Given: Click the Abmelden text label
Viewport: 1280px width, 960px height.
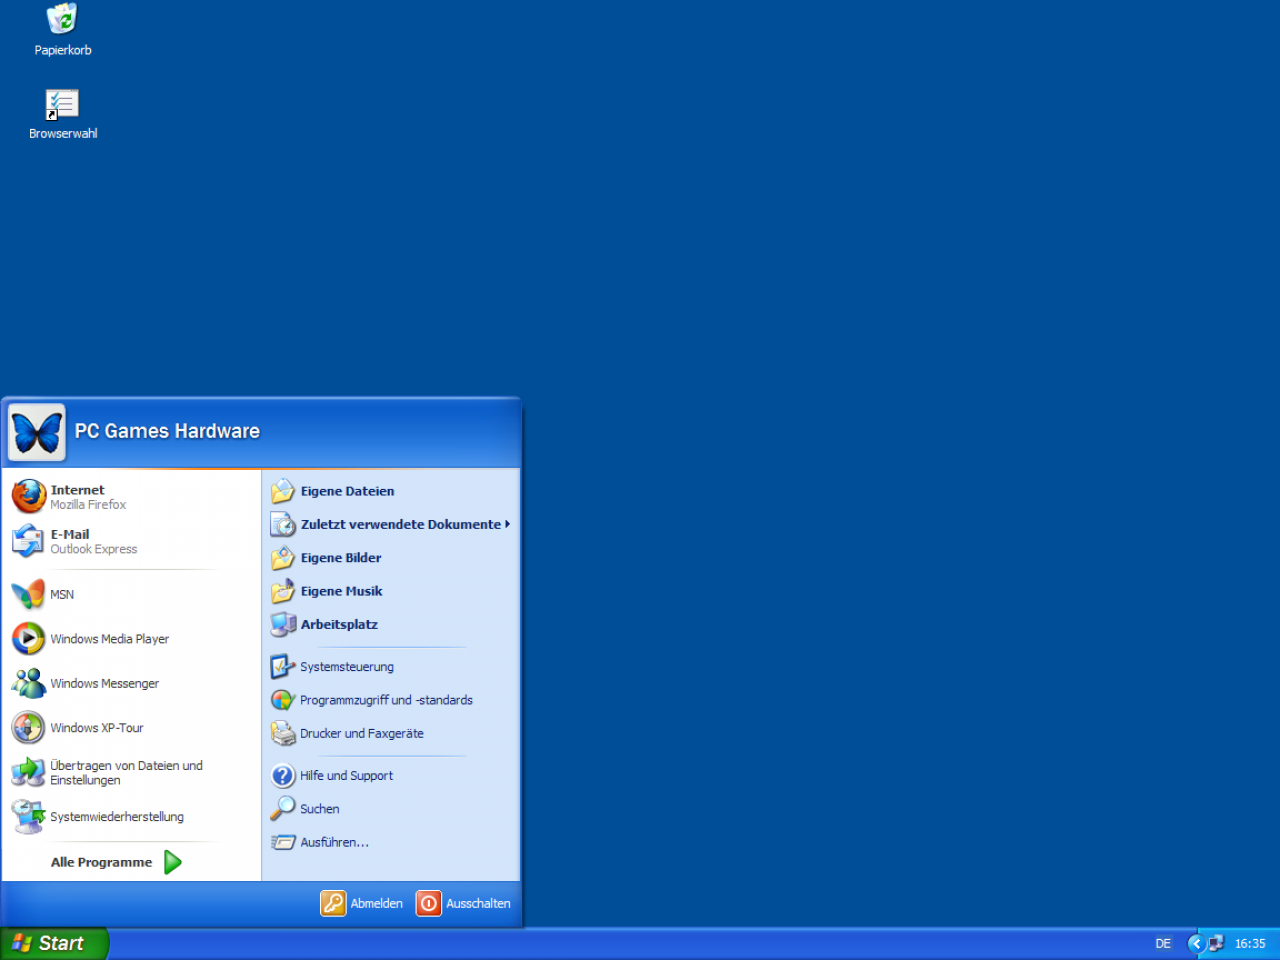Looking at the screenshot, I should (376, 903).
